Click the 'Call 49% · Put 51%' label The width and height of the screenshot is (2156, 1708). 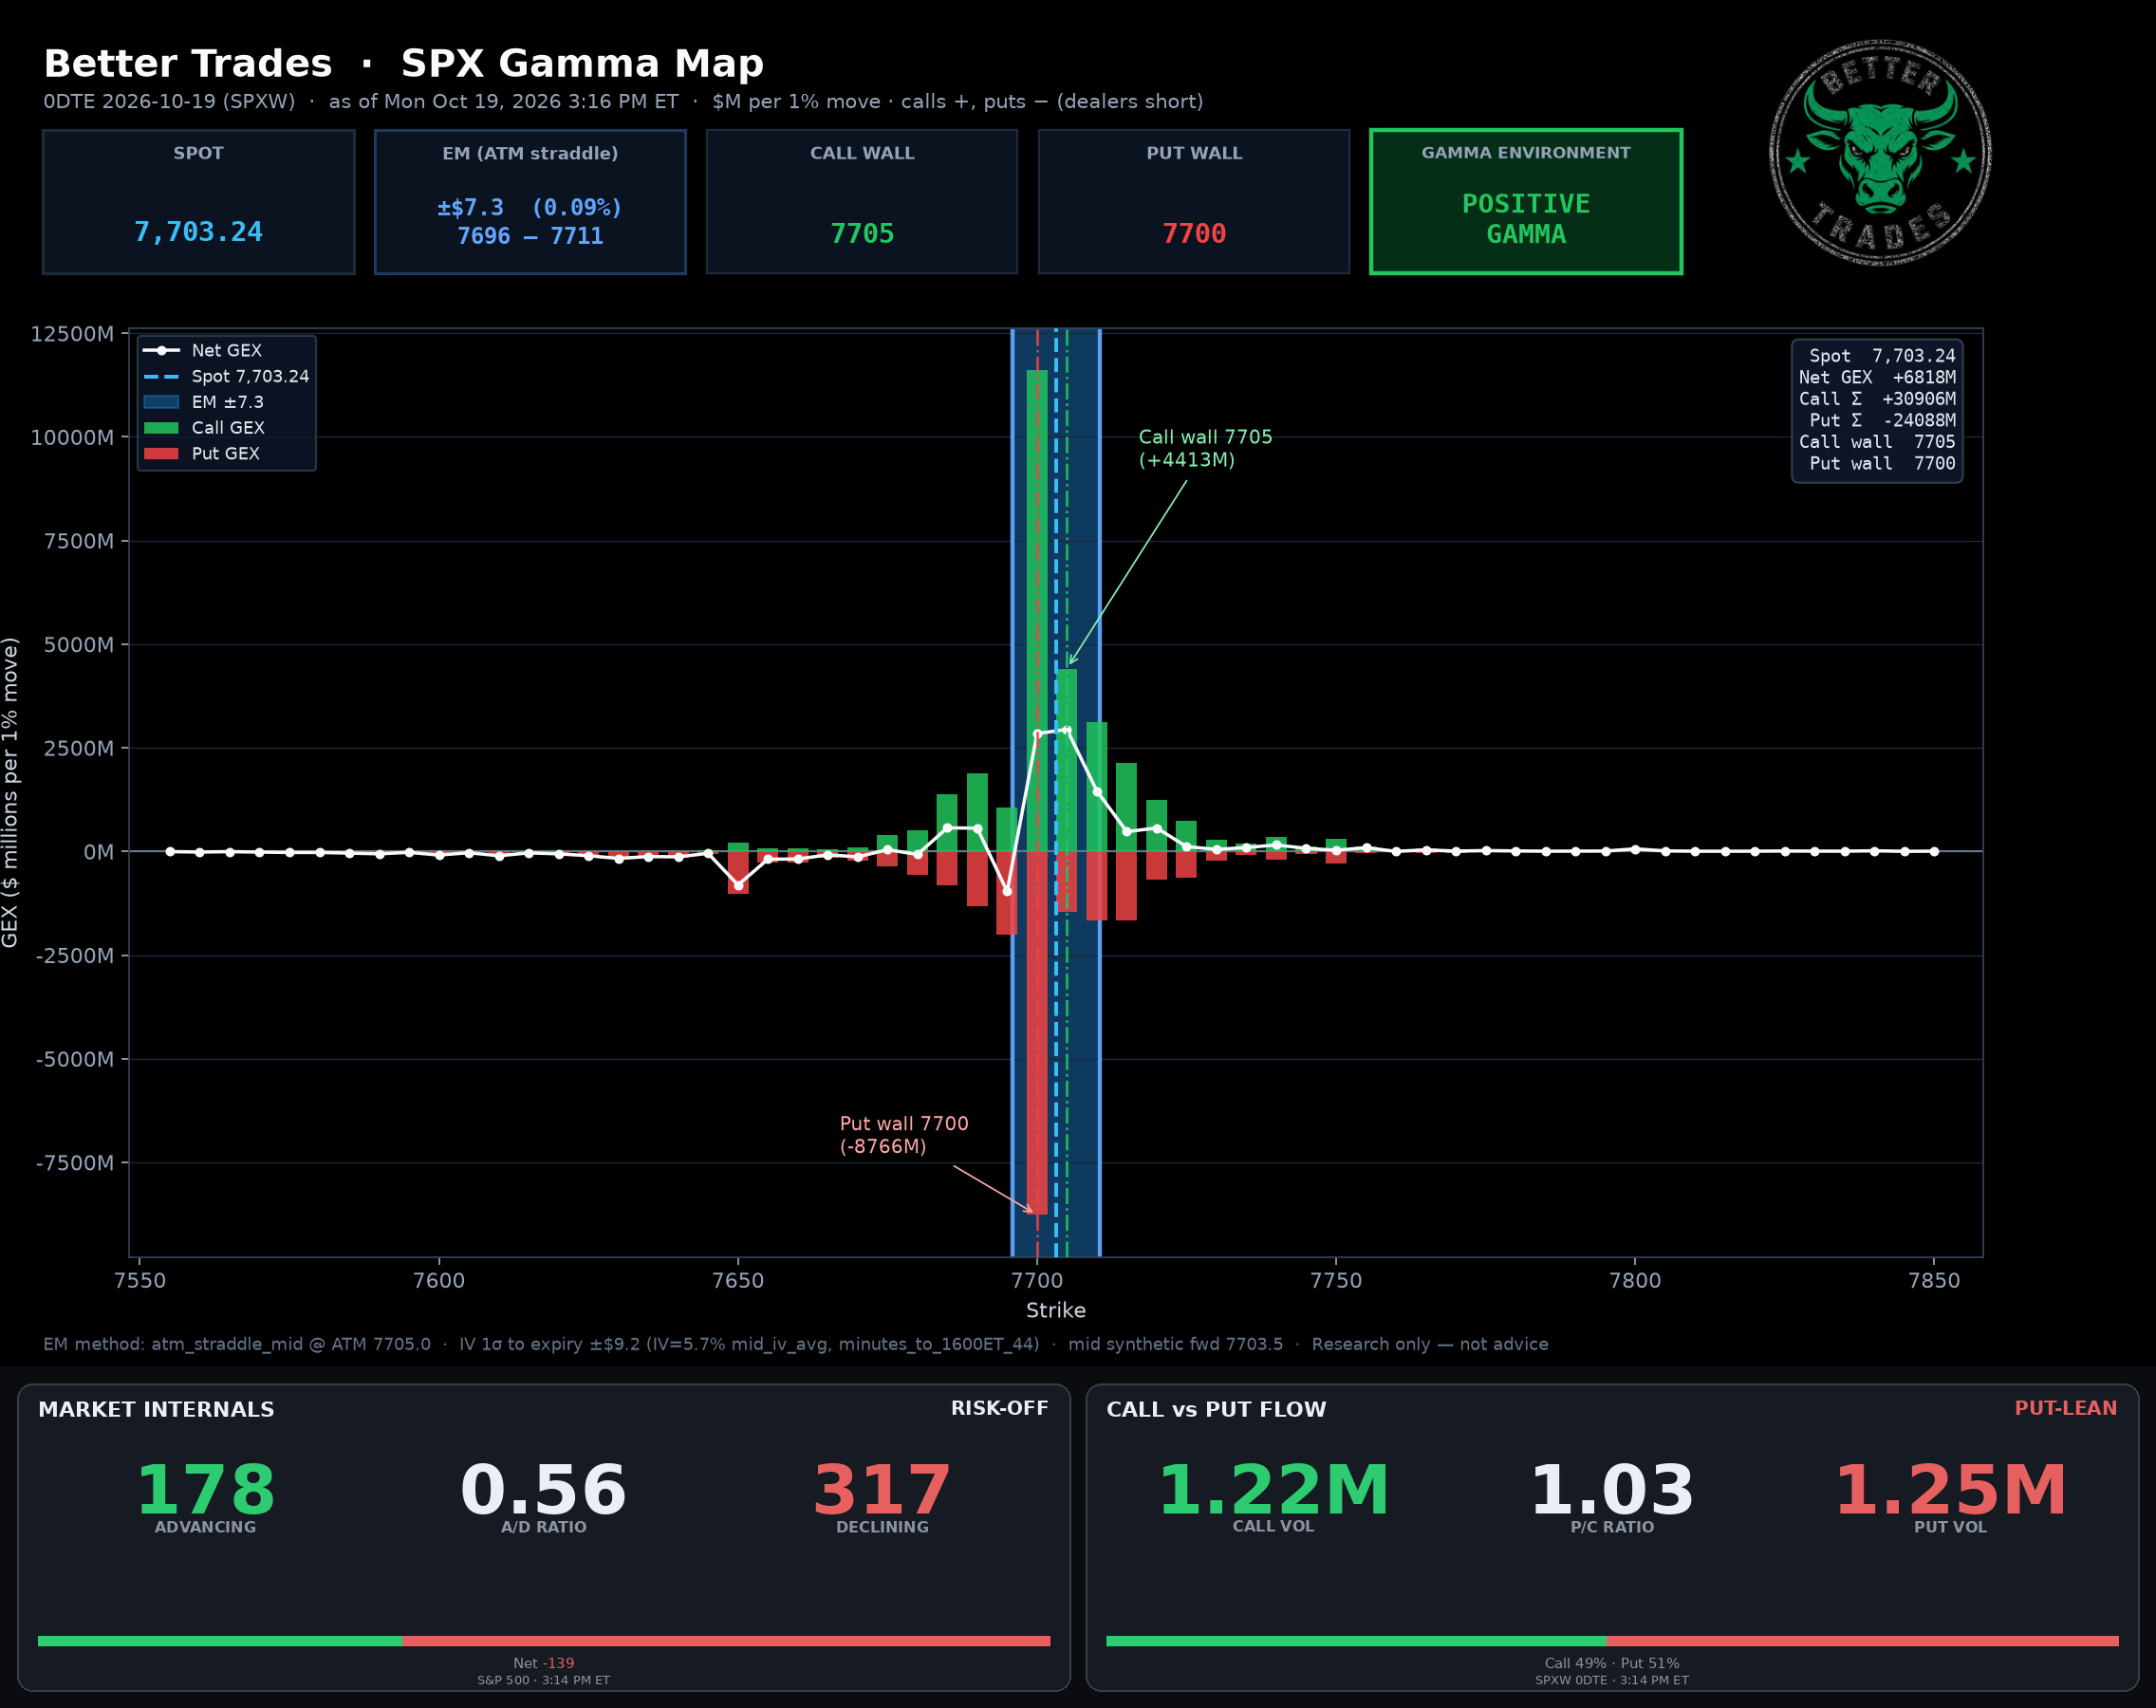1612,1663
